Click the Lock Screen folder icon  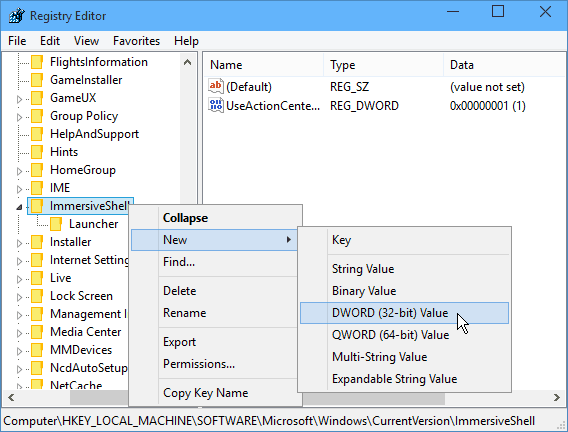click(x=37, y=296)
